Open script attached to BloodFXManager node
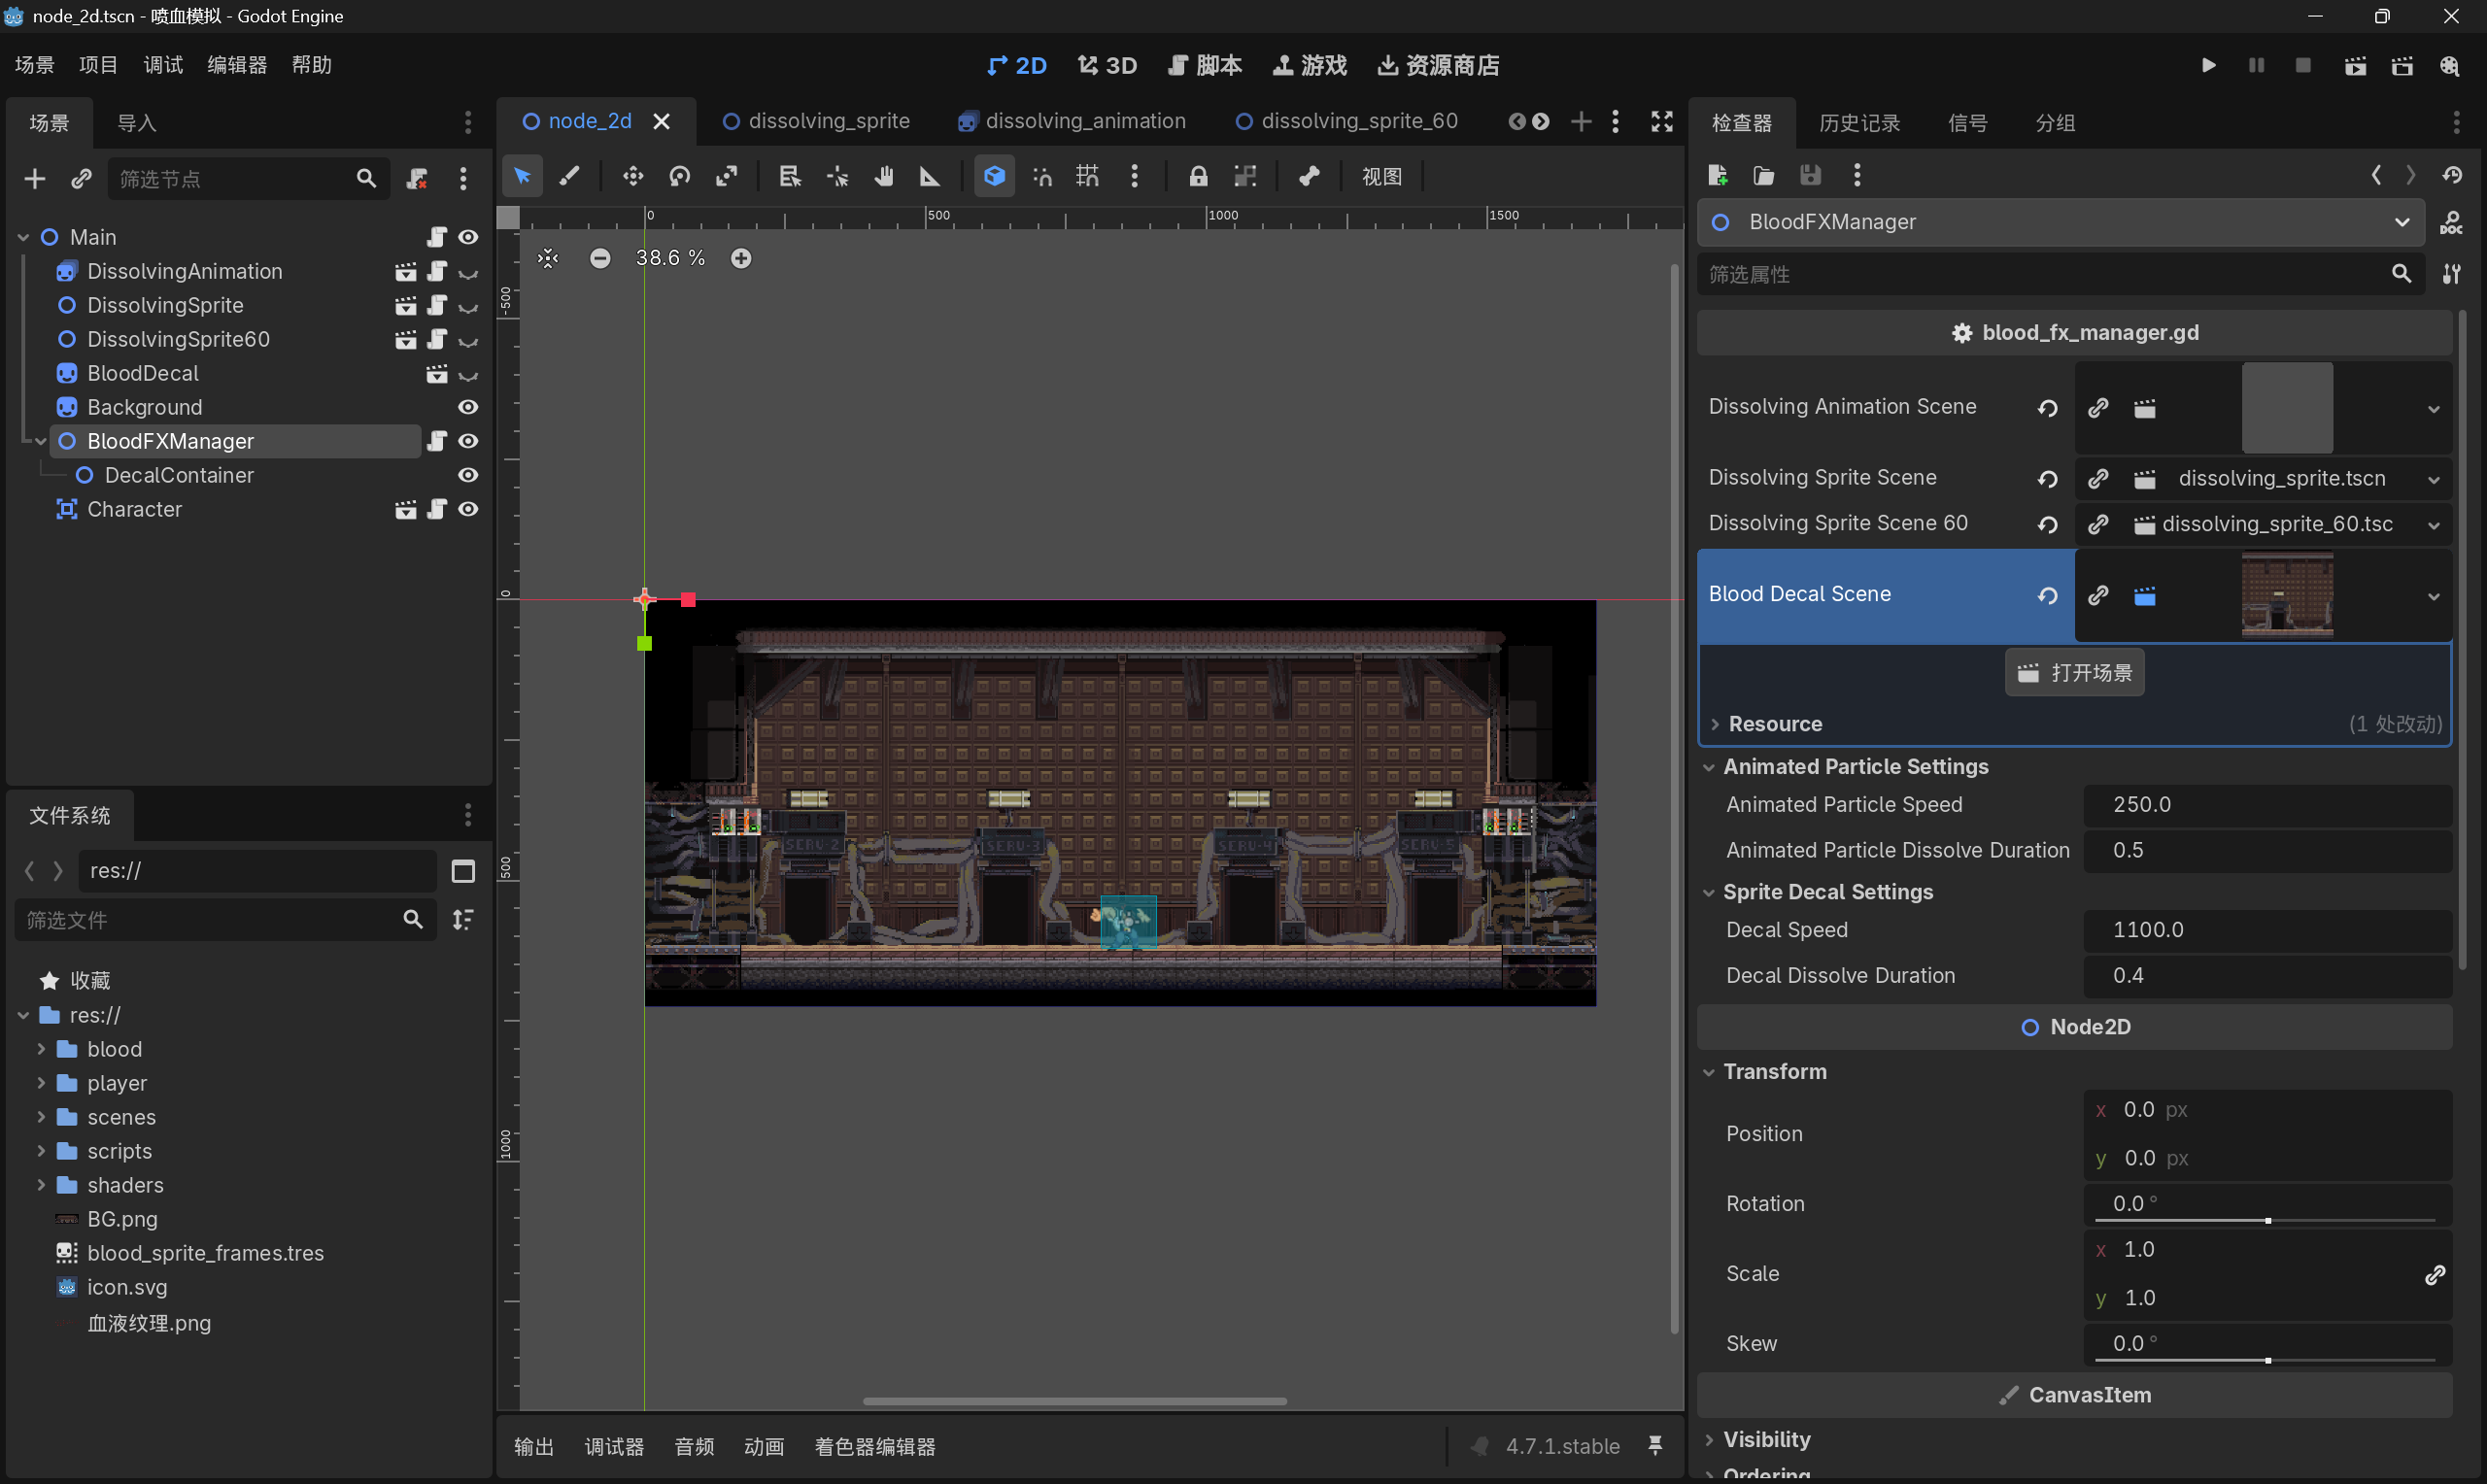2487x1484 pixels. [x=437, y=441]
